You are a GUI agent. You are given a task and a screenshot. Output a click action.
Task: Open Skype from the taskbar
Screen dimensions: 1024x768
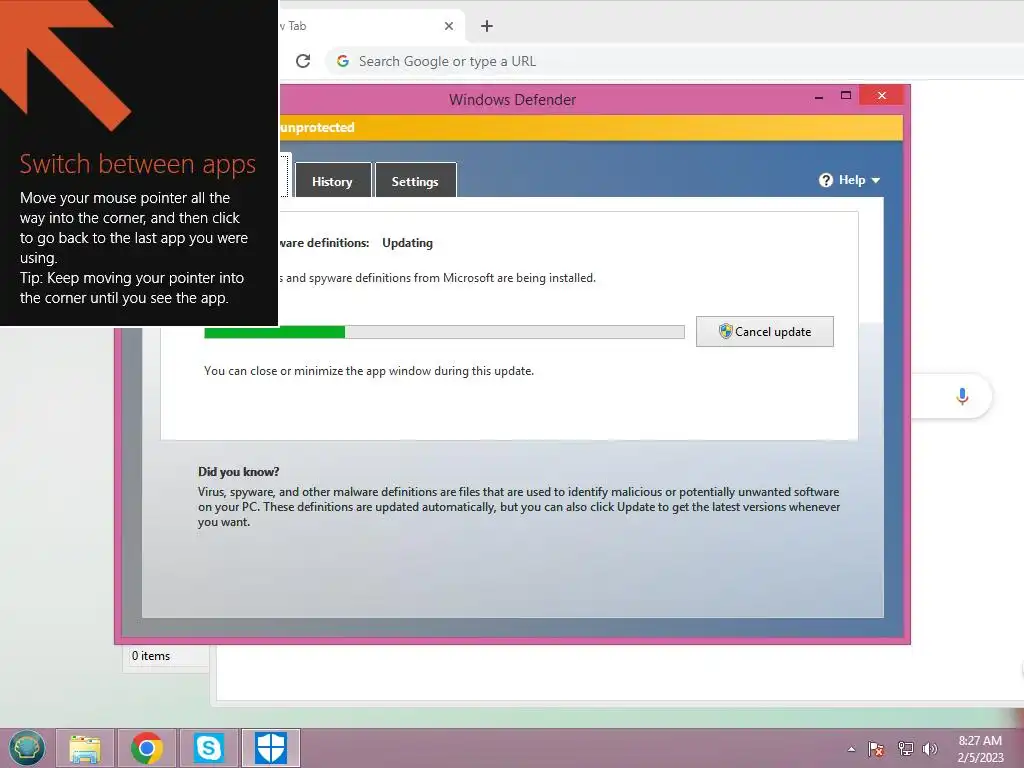click(208, 748)
